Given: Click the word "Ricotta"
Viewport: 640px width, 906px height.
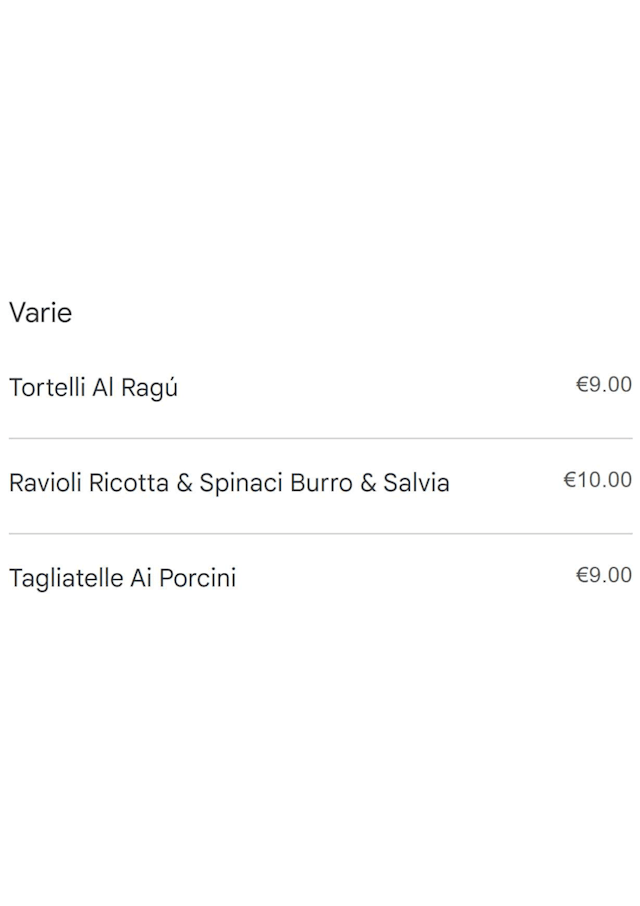Looking at the screenshot, I should [129, 483].
